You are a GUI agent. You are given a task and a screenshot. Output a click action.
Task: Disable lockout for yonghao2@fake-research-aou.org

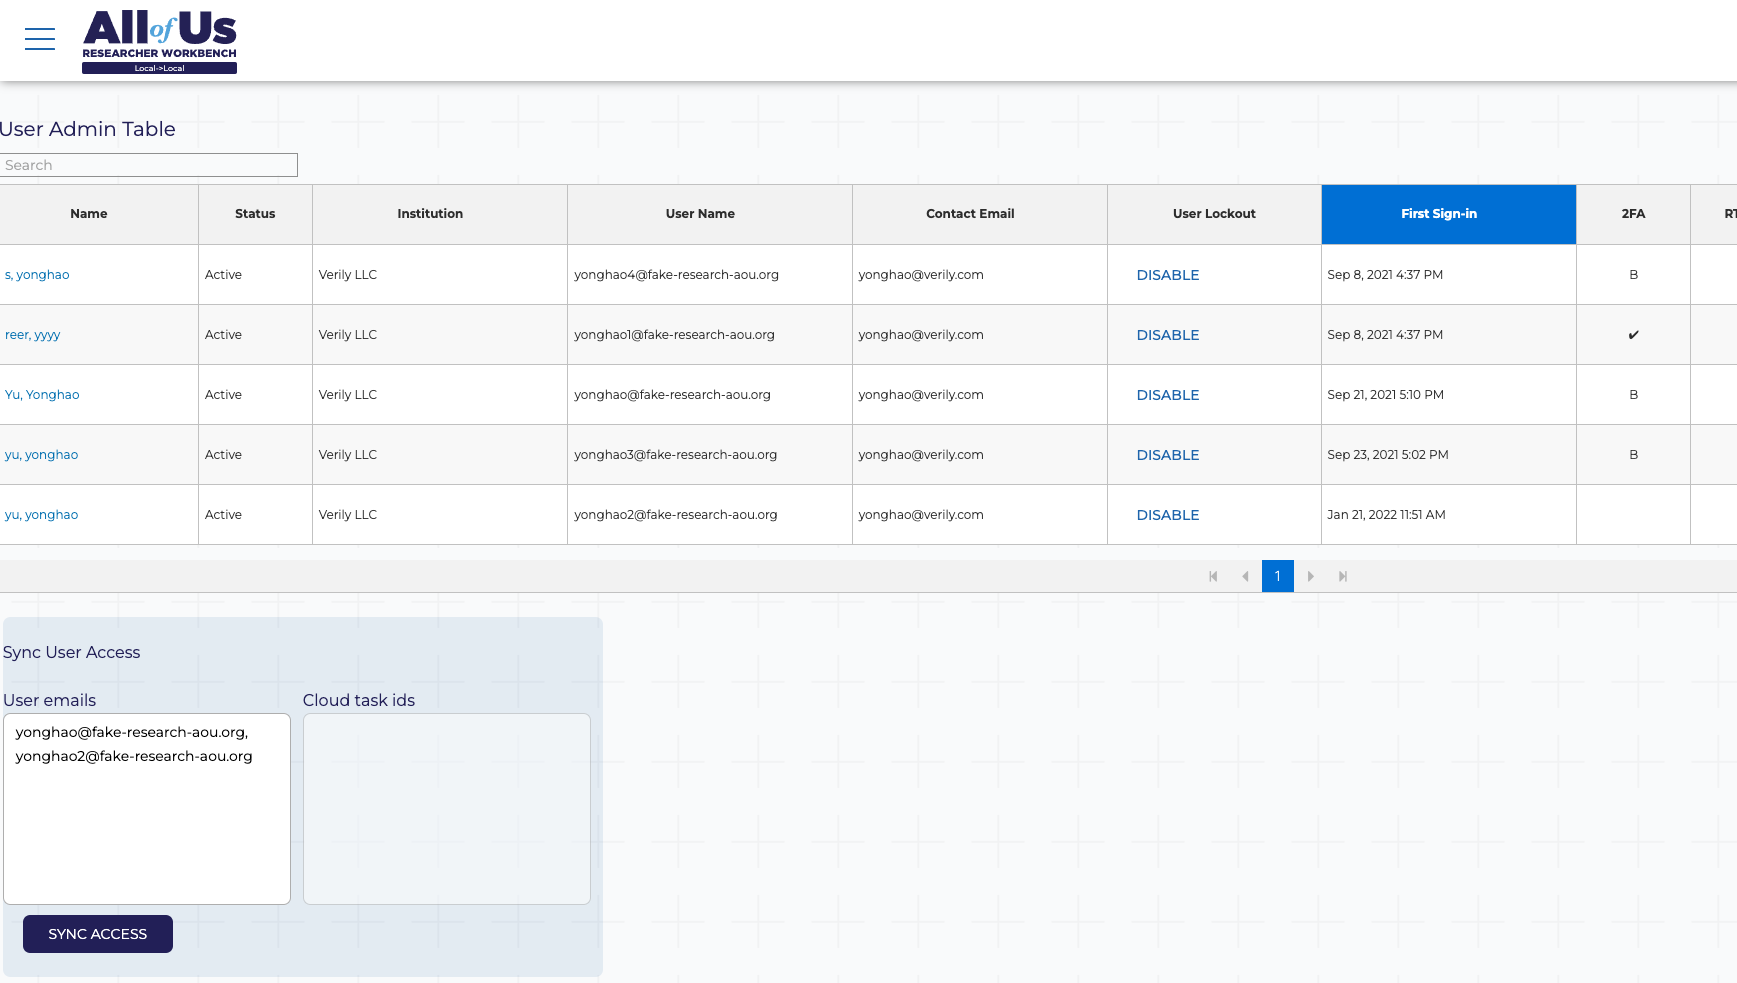(1167, 514)
